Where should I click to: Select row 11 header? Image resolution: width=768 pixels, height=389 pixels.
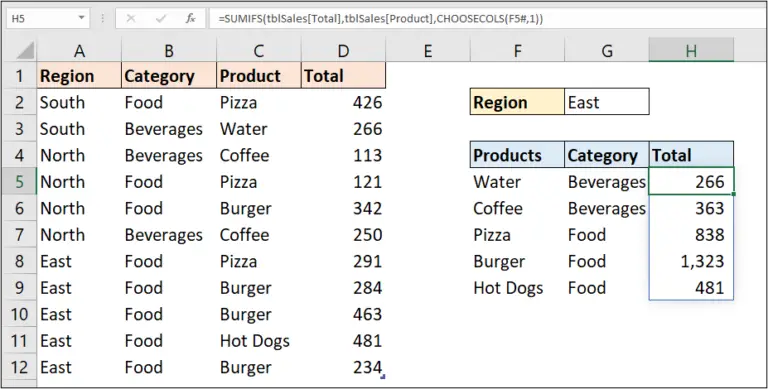20,340
